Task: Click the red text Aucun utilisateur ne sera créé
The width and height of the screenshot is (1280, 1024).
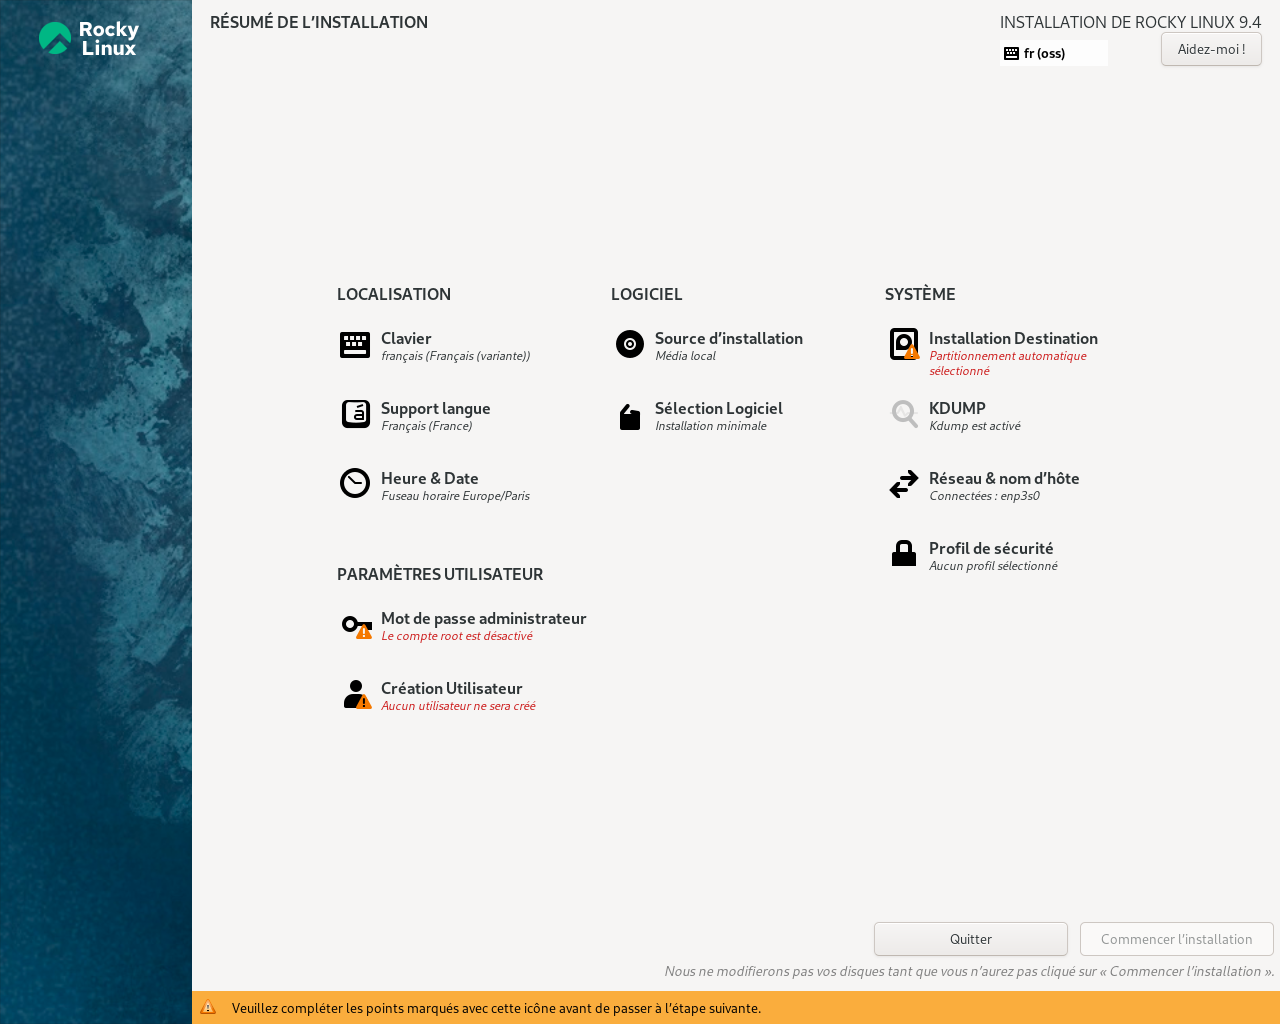Action: [x=458, y=706]
